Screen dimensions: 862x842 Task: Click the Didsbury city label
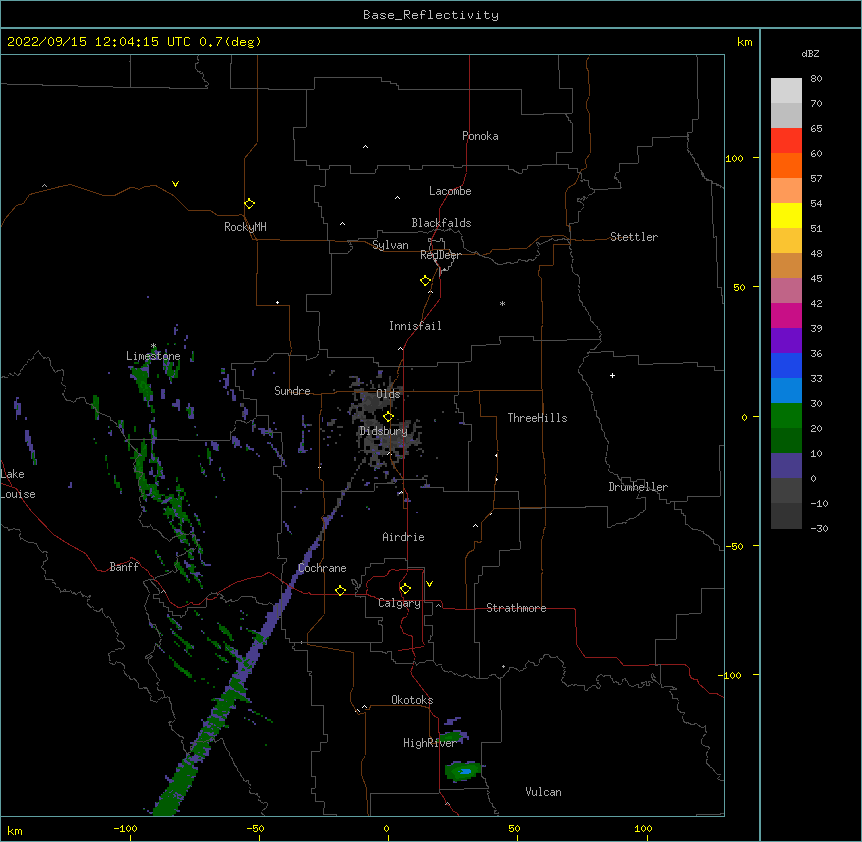tap(384, 431)
